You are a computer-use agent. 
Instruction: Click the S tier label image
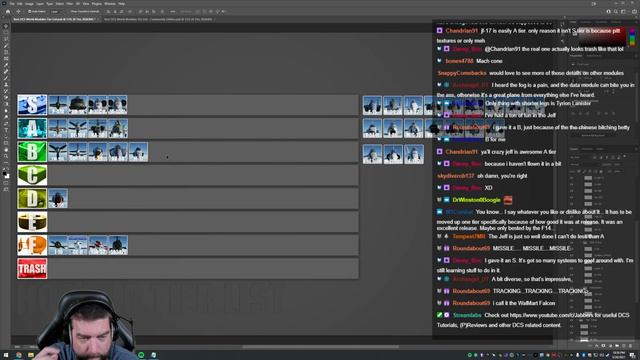click(x=32, y=105)
